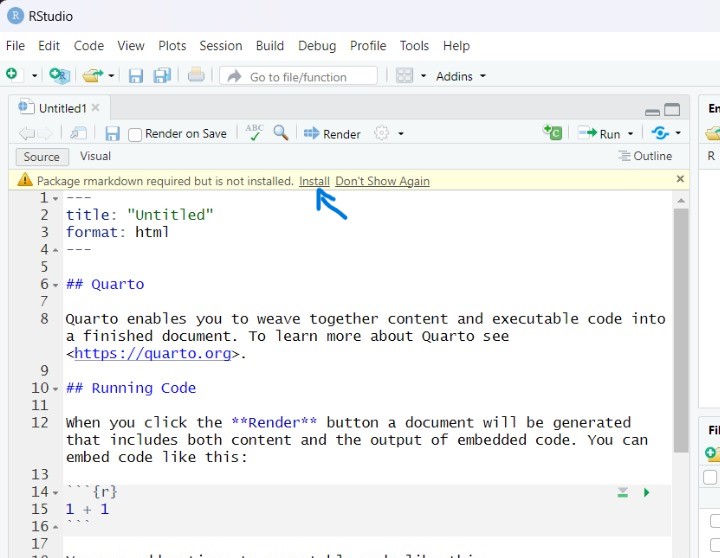Open the Tools menu
This screenshot has width=720, height=558.
tap(414, 46)
